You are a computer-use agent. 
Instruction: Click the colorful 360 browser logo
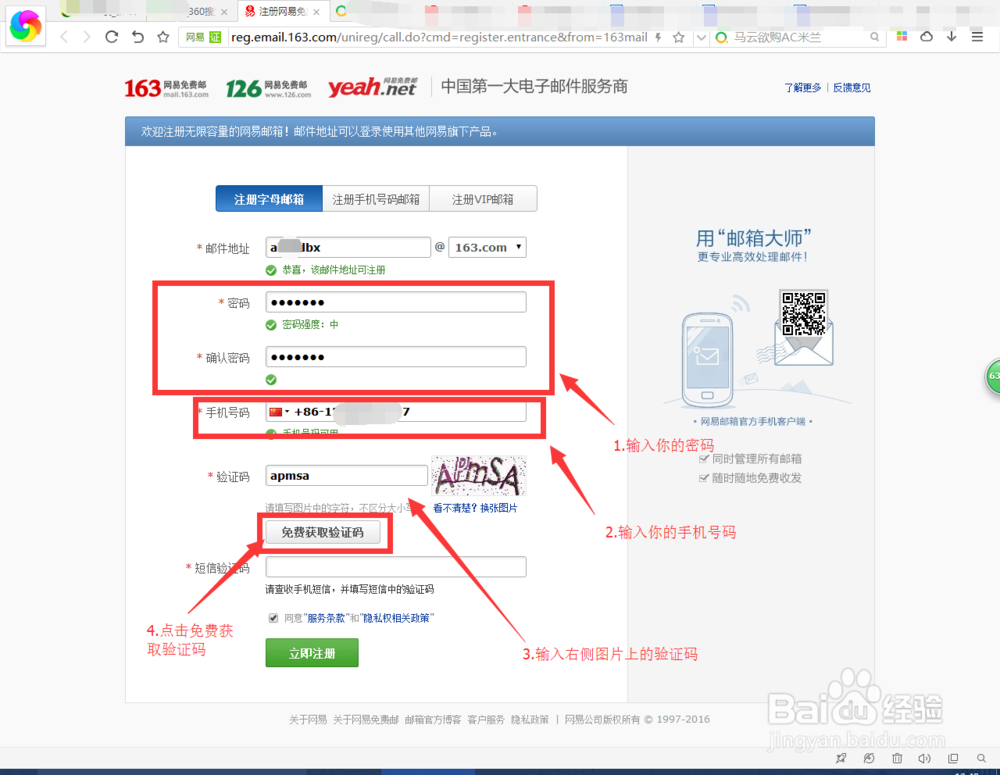click(26, 26)
